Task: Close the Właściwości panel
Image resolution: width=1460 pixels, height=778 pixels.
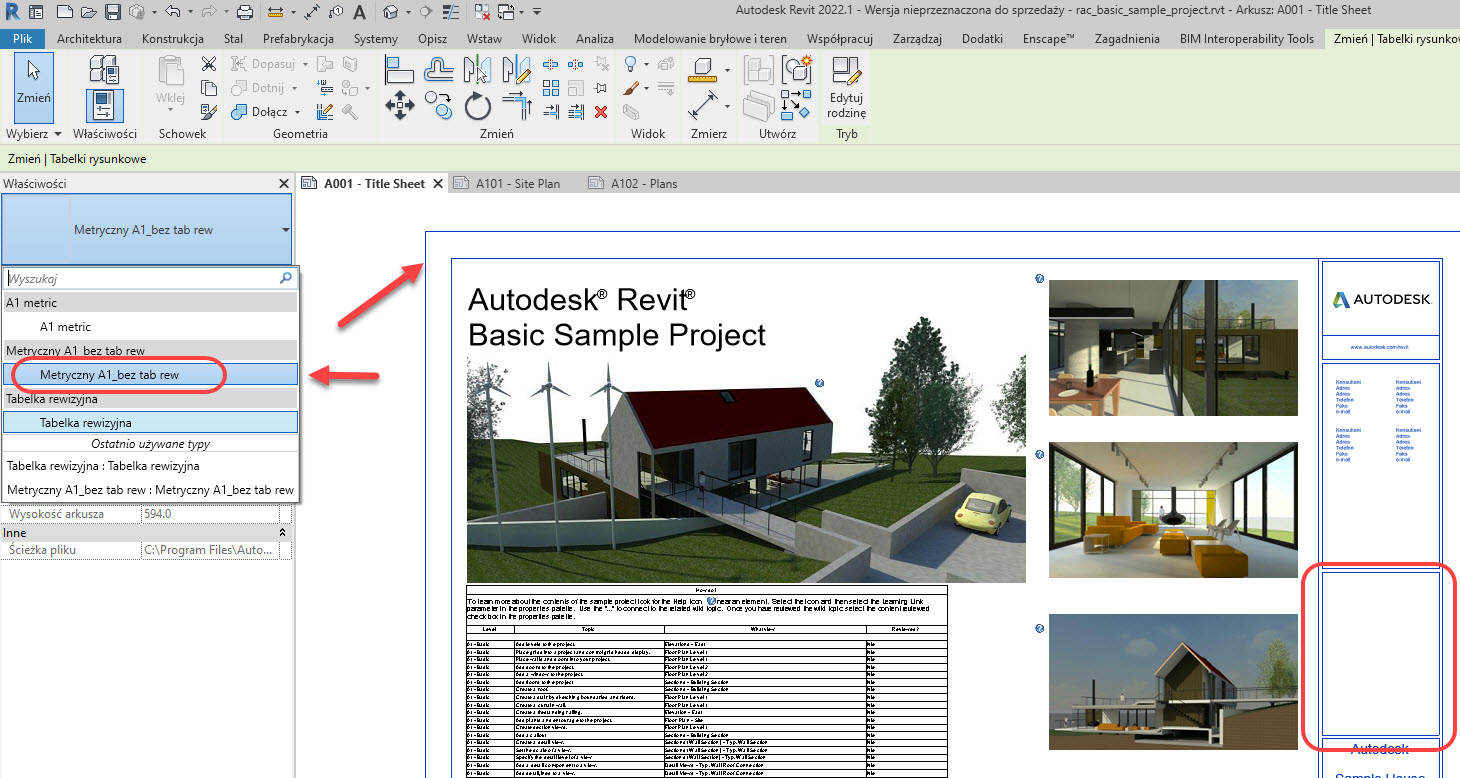Action: pos(284,184)
